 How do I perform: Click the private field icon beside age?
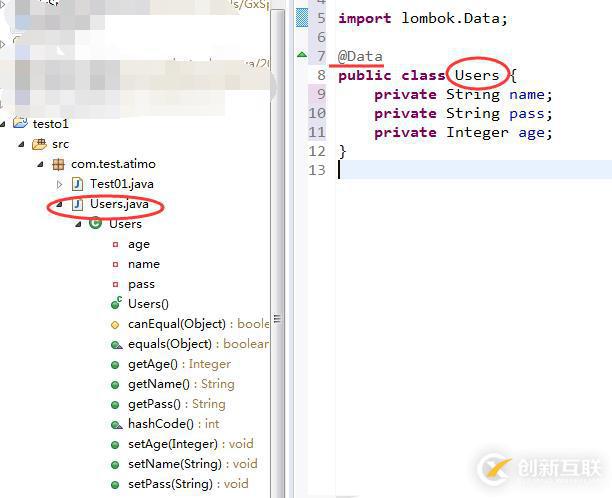coord(115,245)
